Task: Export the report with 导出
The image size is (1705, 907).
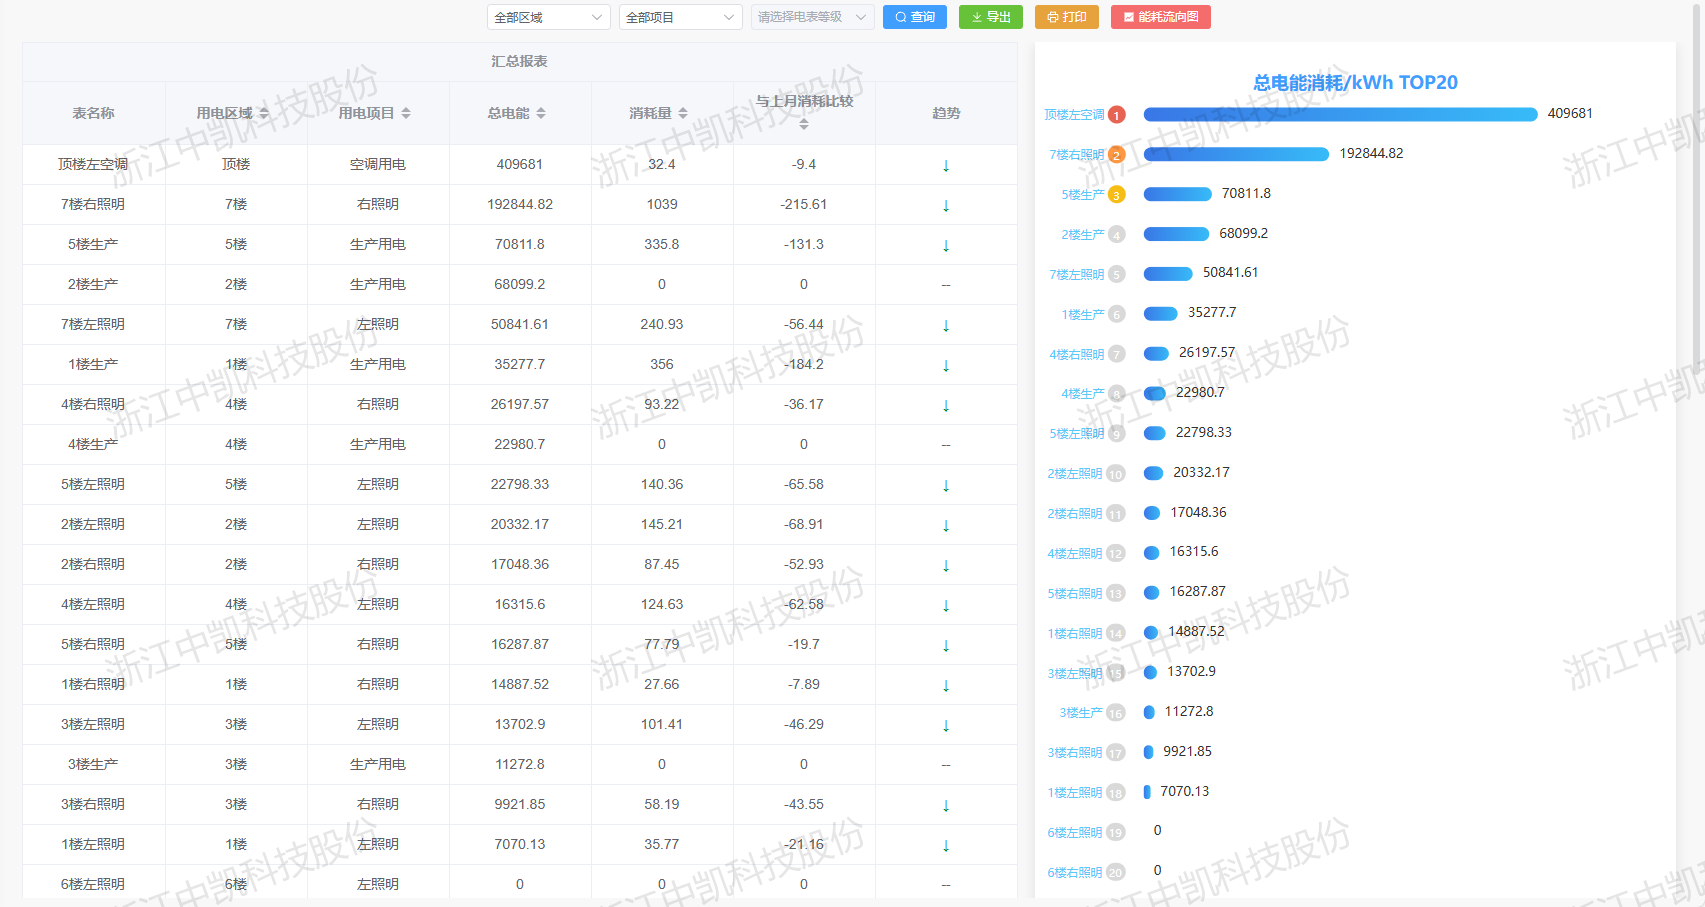Action: pos(990,17)
